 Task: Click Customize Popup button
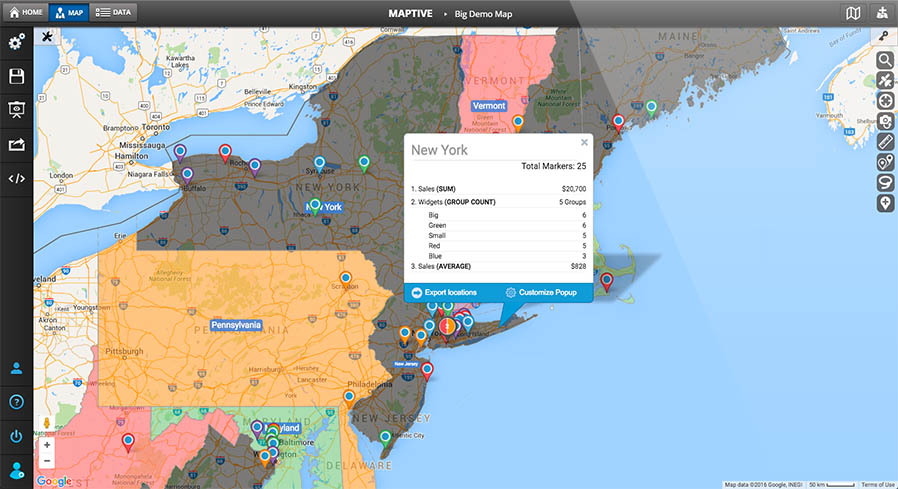point(541,293)
